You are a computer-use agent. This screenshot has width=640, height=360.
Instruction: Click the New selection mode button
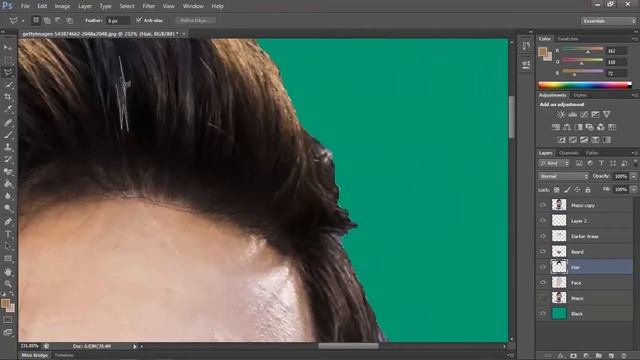pyautogui.click(x=36, y=20)
